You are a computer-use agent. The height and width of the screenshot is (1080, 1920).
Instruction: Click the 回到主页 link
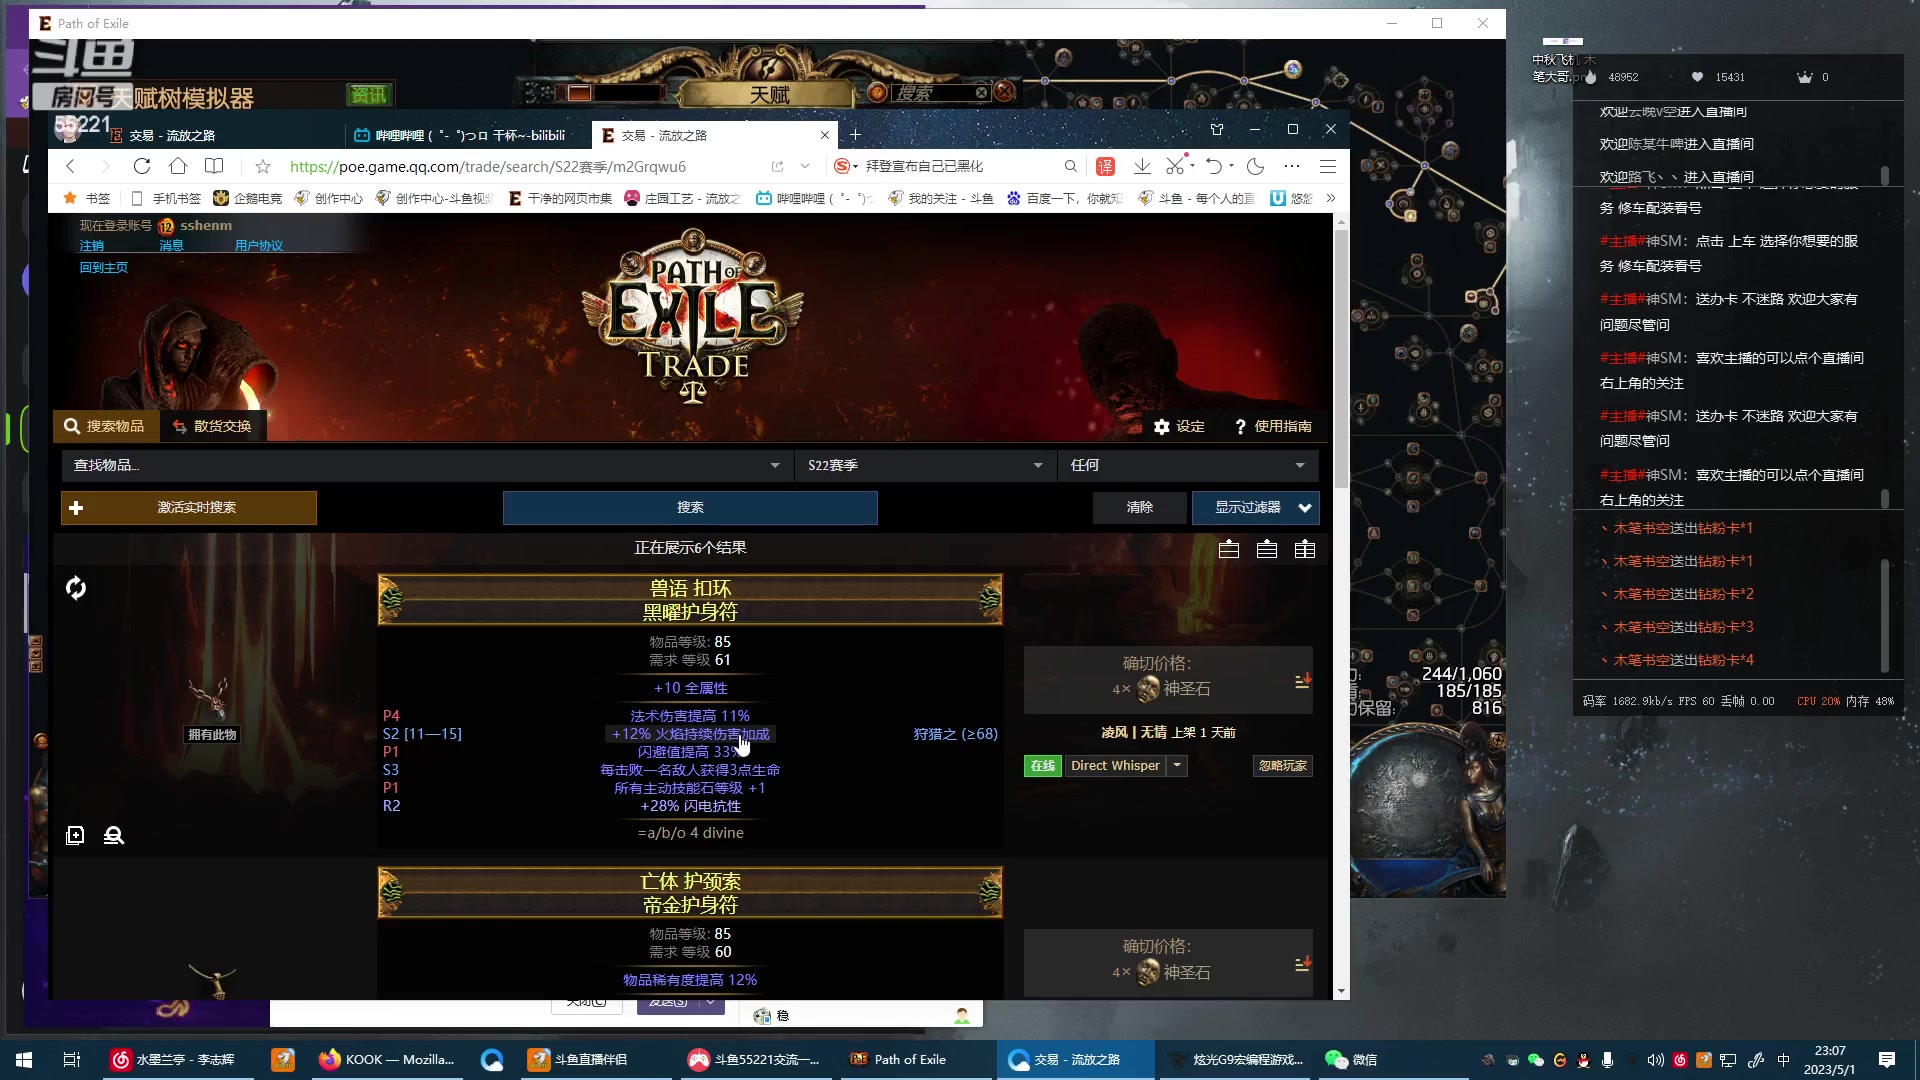[104, 267]
